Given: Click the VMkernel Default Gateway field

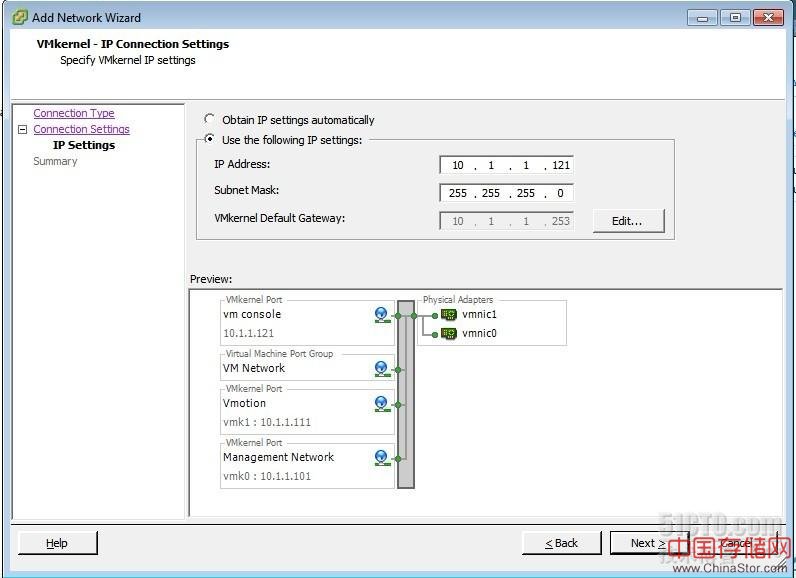Looking at the screenshot, I should click(x=507, y=221).
